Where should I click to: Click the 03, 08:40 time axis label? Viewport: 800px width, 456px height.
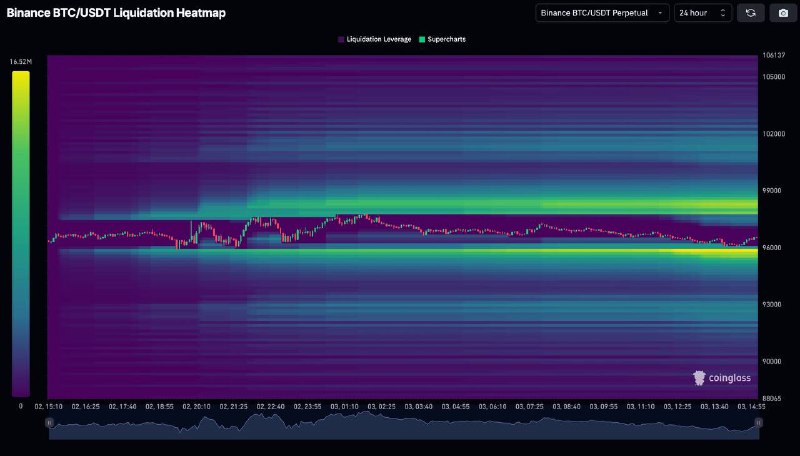(x=566, y=407)
